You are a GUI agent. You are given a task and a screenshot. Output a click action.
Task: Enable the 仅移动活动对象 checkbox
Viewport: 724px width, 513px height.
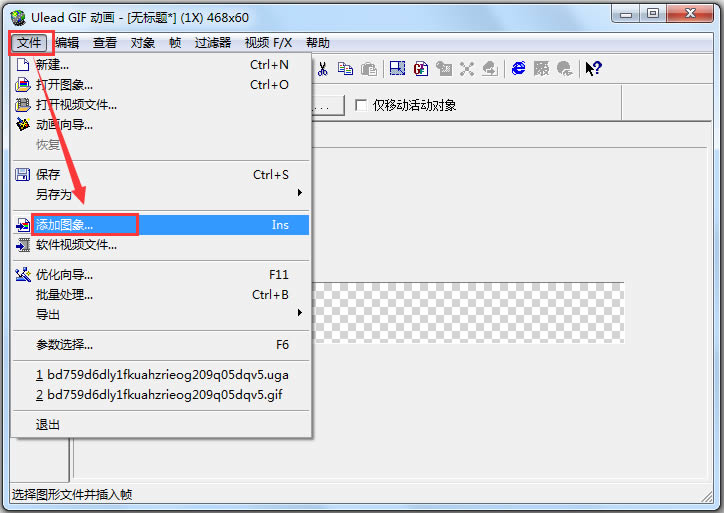(361, 105)
